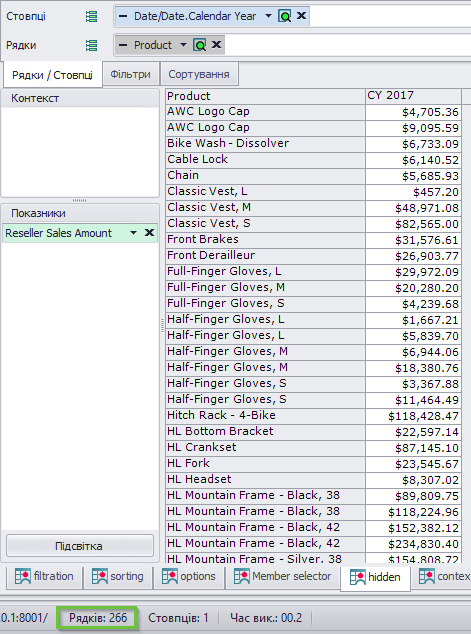Click the Стовпці list icon
Image resolution: width=471 pixels, height=634 pixels.
coord(91,17)
